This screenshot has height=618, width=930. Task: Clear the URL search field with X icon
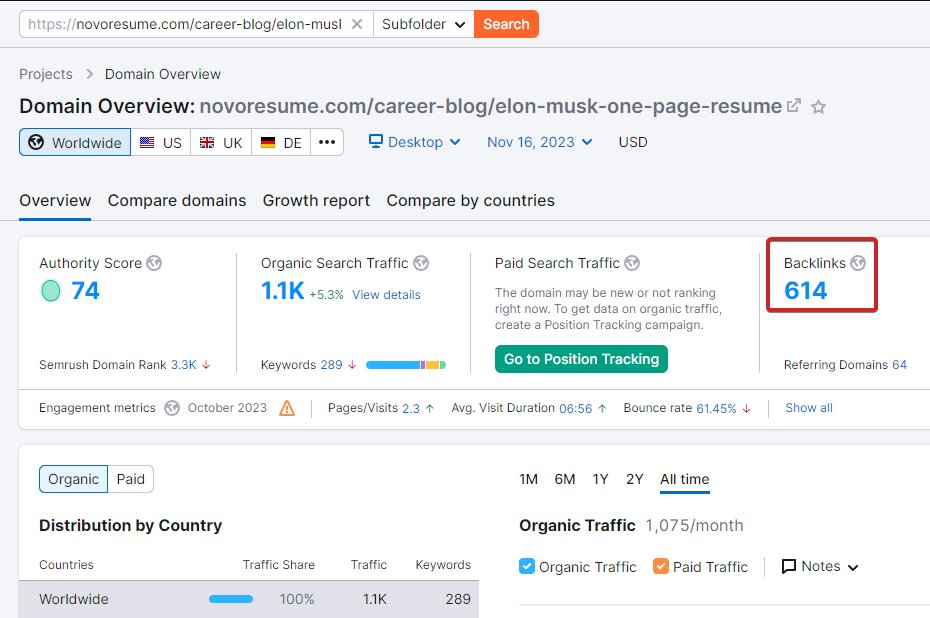pos(356,24)
